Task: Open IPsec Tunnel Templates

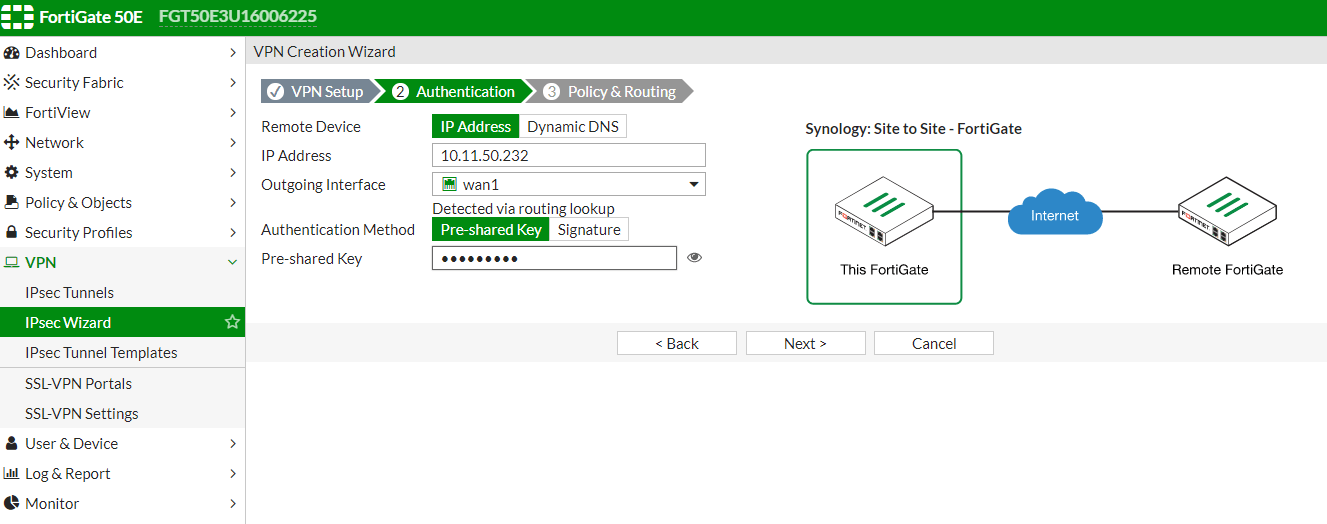Action: tap(122, 352)
